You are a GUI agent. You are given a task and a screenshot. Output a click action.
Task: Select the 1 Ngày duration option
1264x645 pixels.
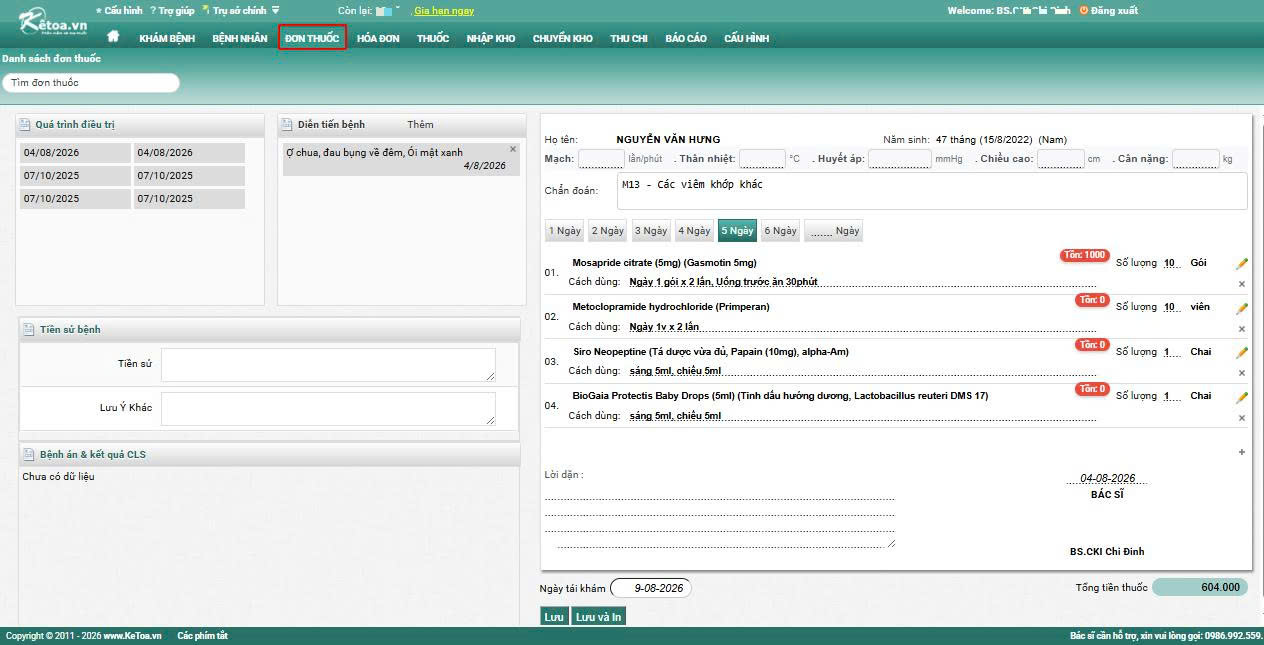[x=565, y=231]
